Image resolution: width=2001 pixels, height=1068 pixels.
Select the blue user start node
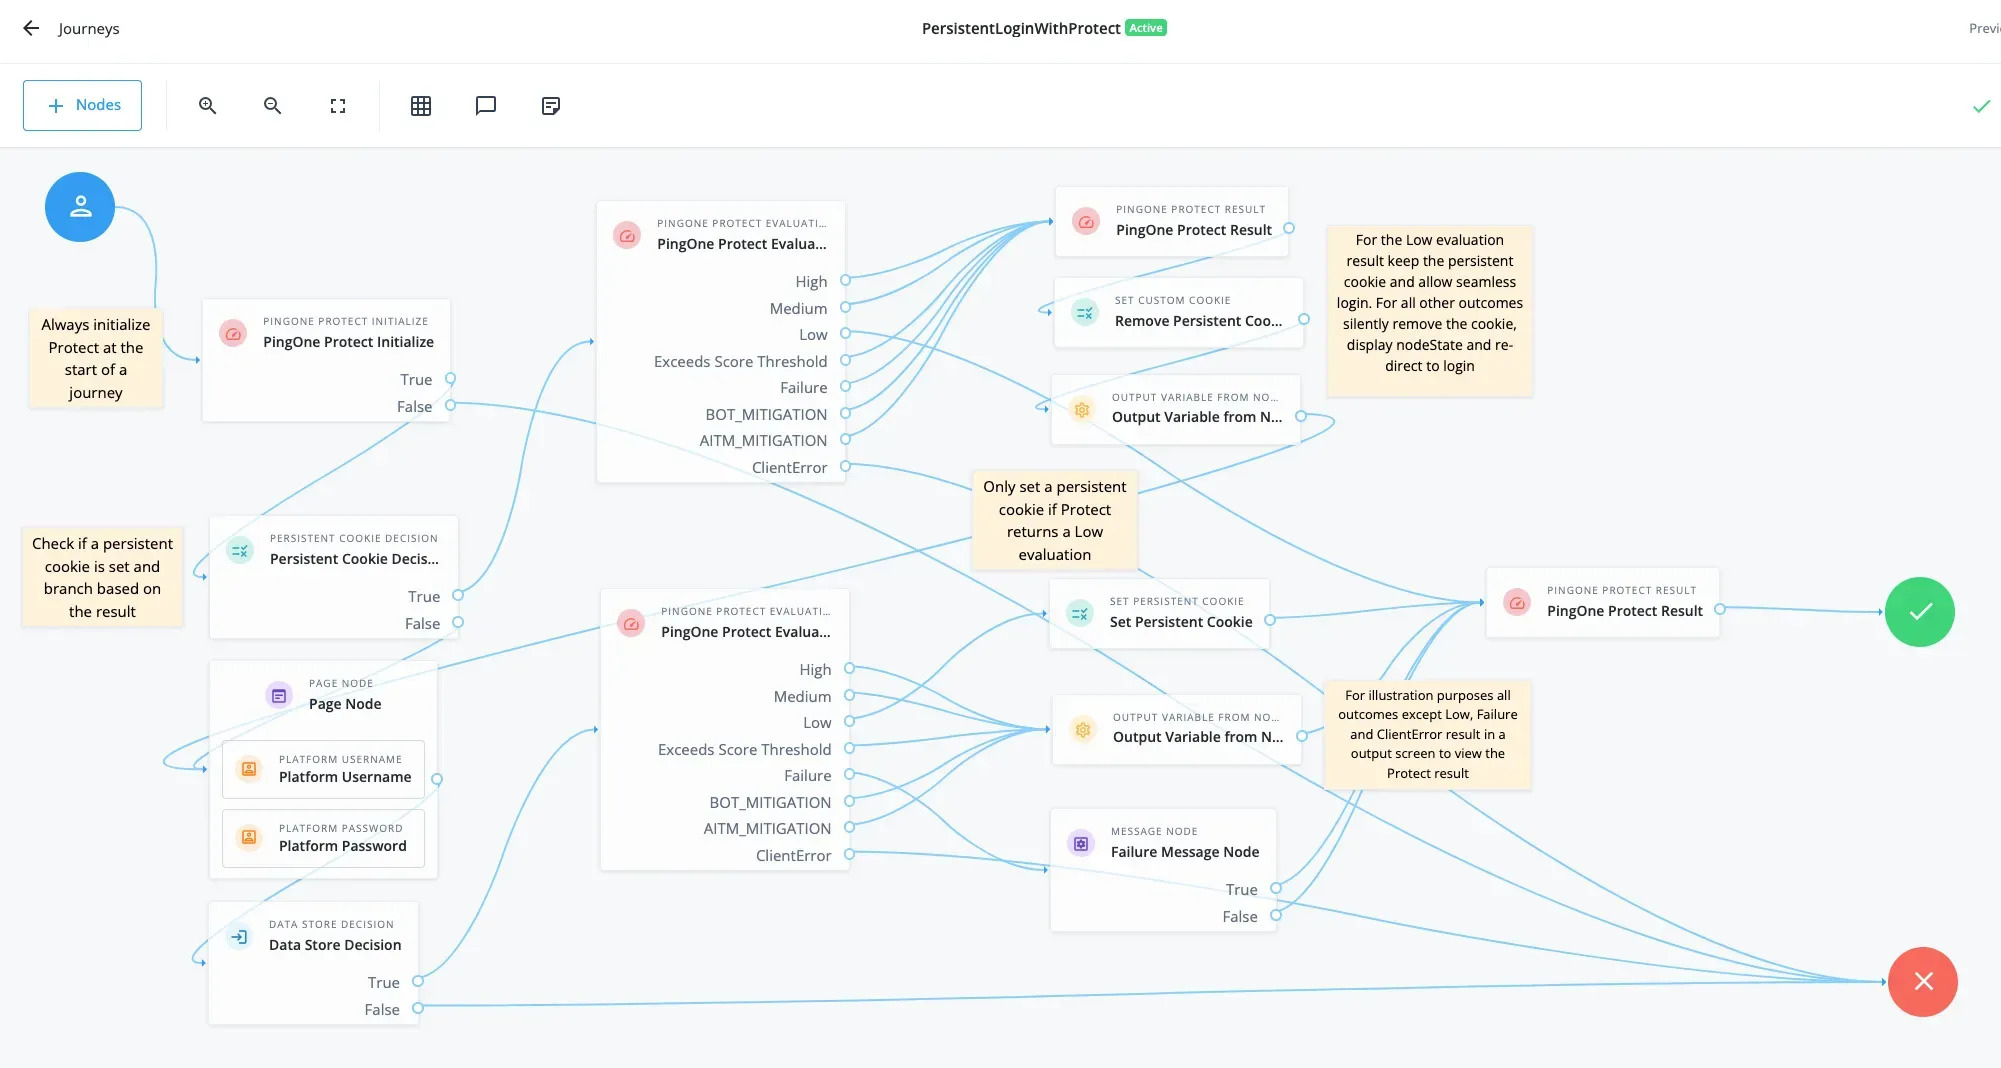point(80,206)
